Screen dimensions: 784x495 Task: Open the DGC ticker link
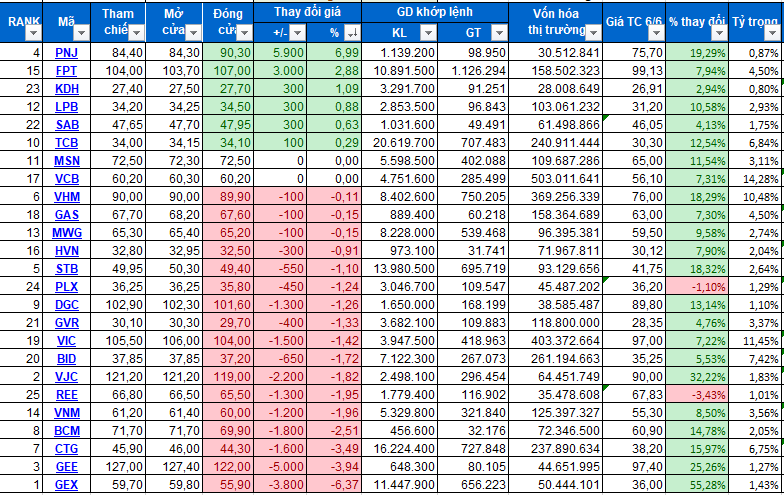point(66,304)
